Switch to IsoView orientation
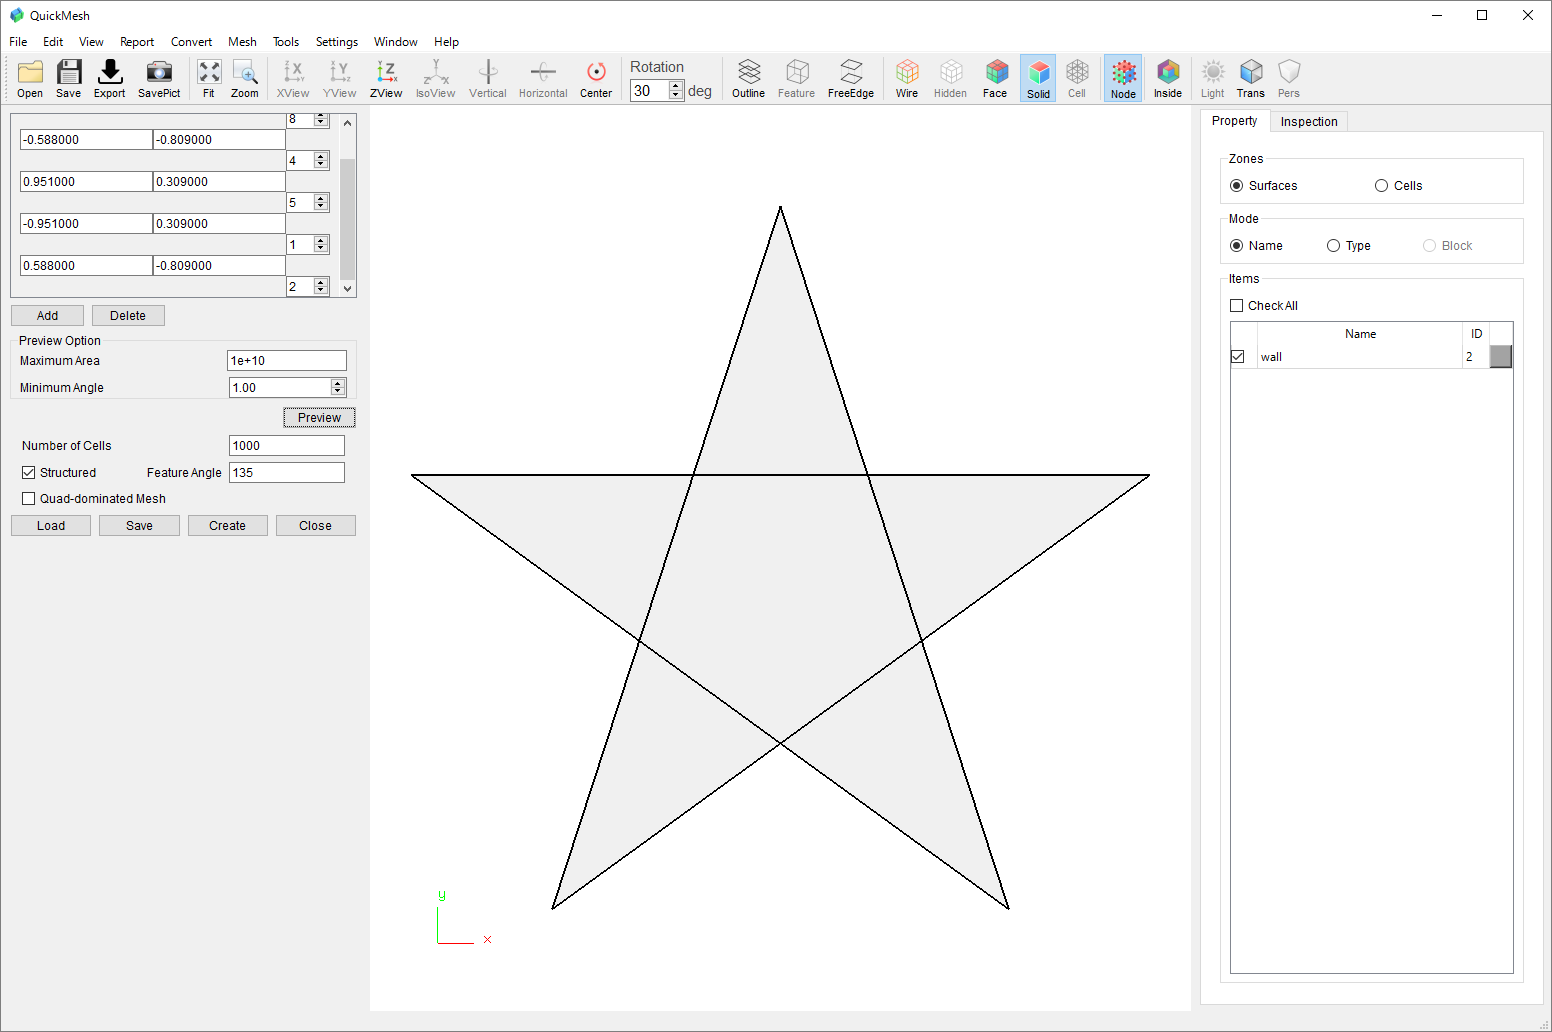Image resolution: width=1552 pixels, height=1032 pixels. click(435, 78)
